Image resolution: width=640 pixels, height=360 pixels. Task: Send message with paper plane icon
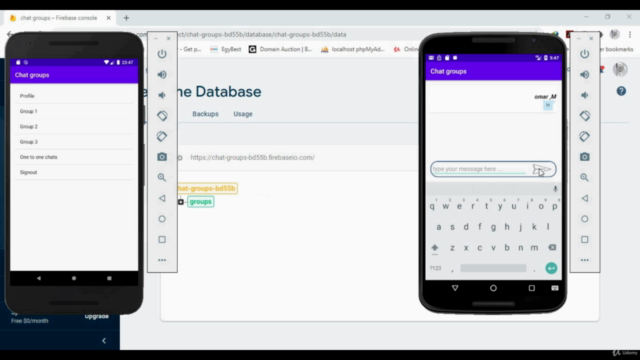[x=541, y=169]
